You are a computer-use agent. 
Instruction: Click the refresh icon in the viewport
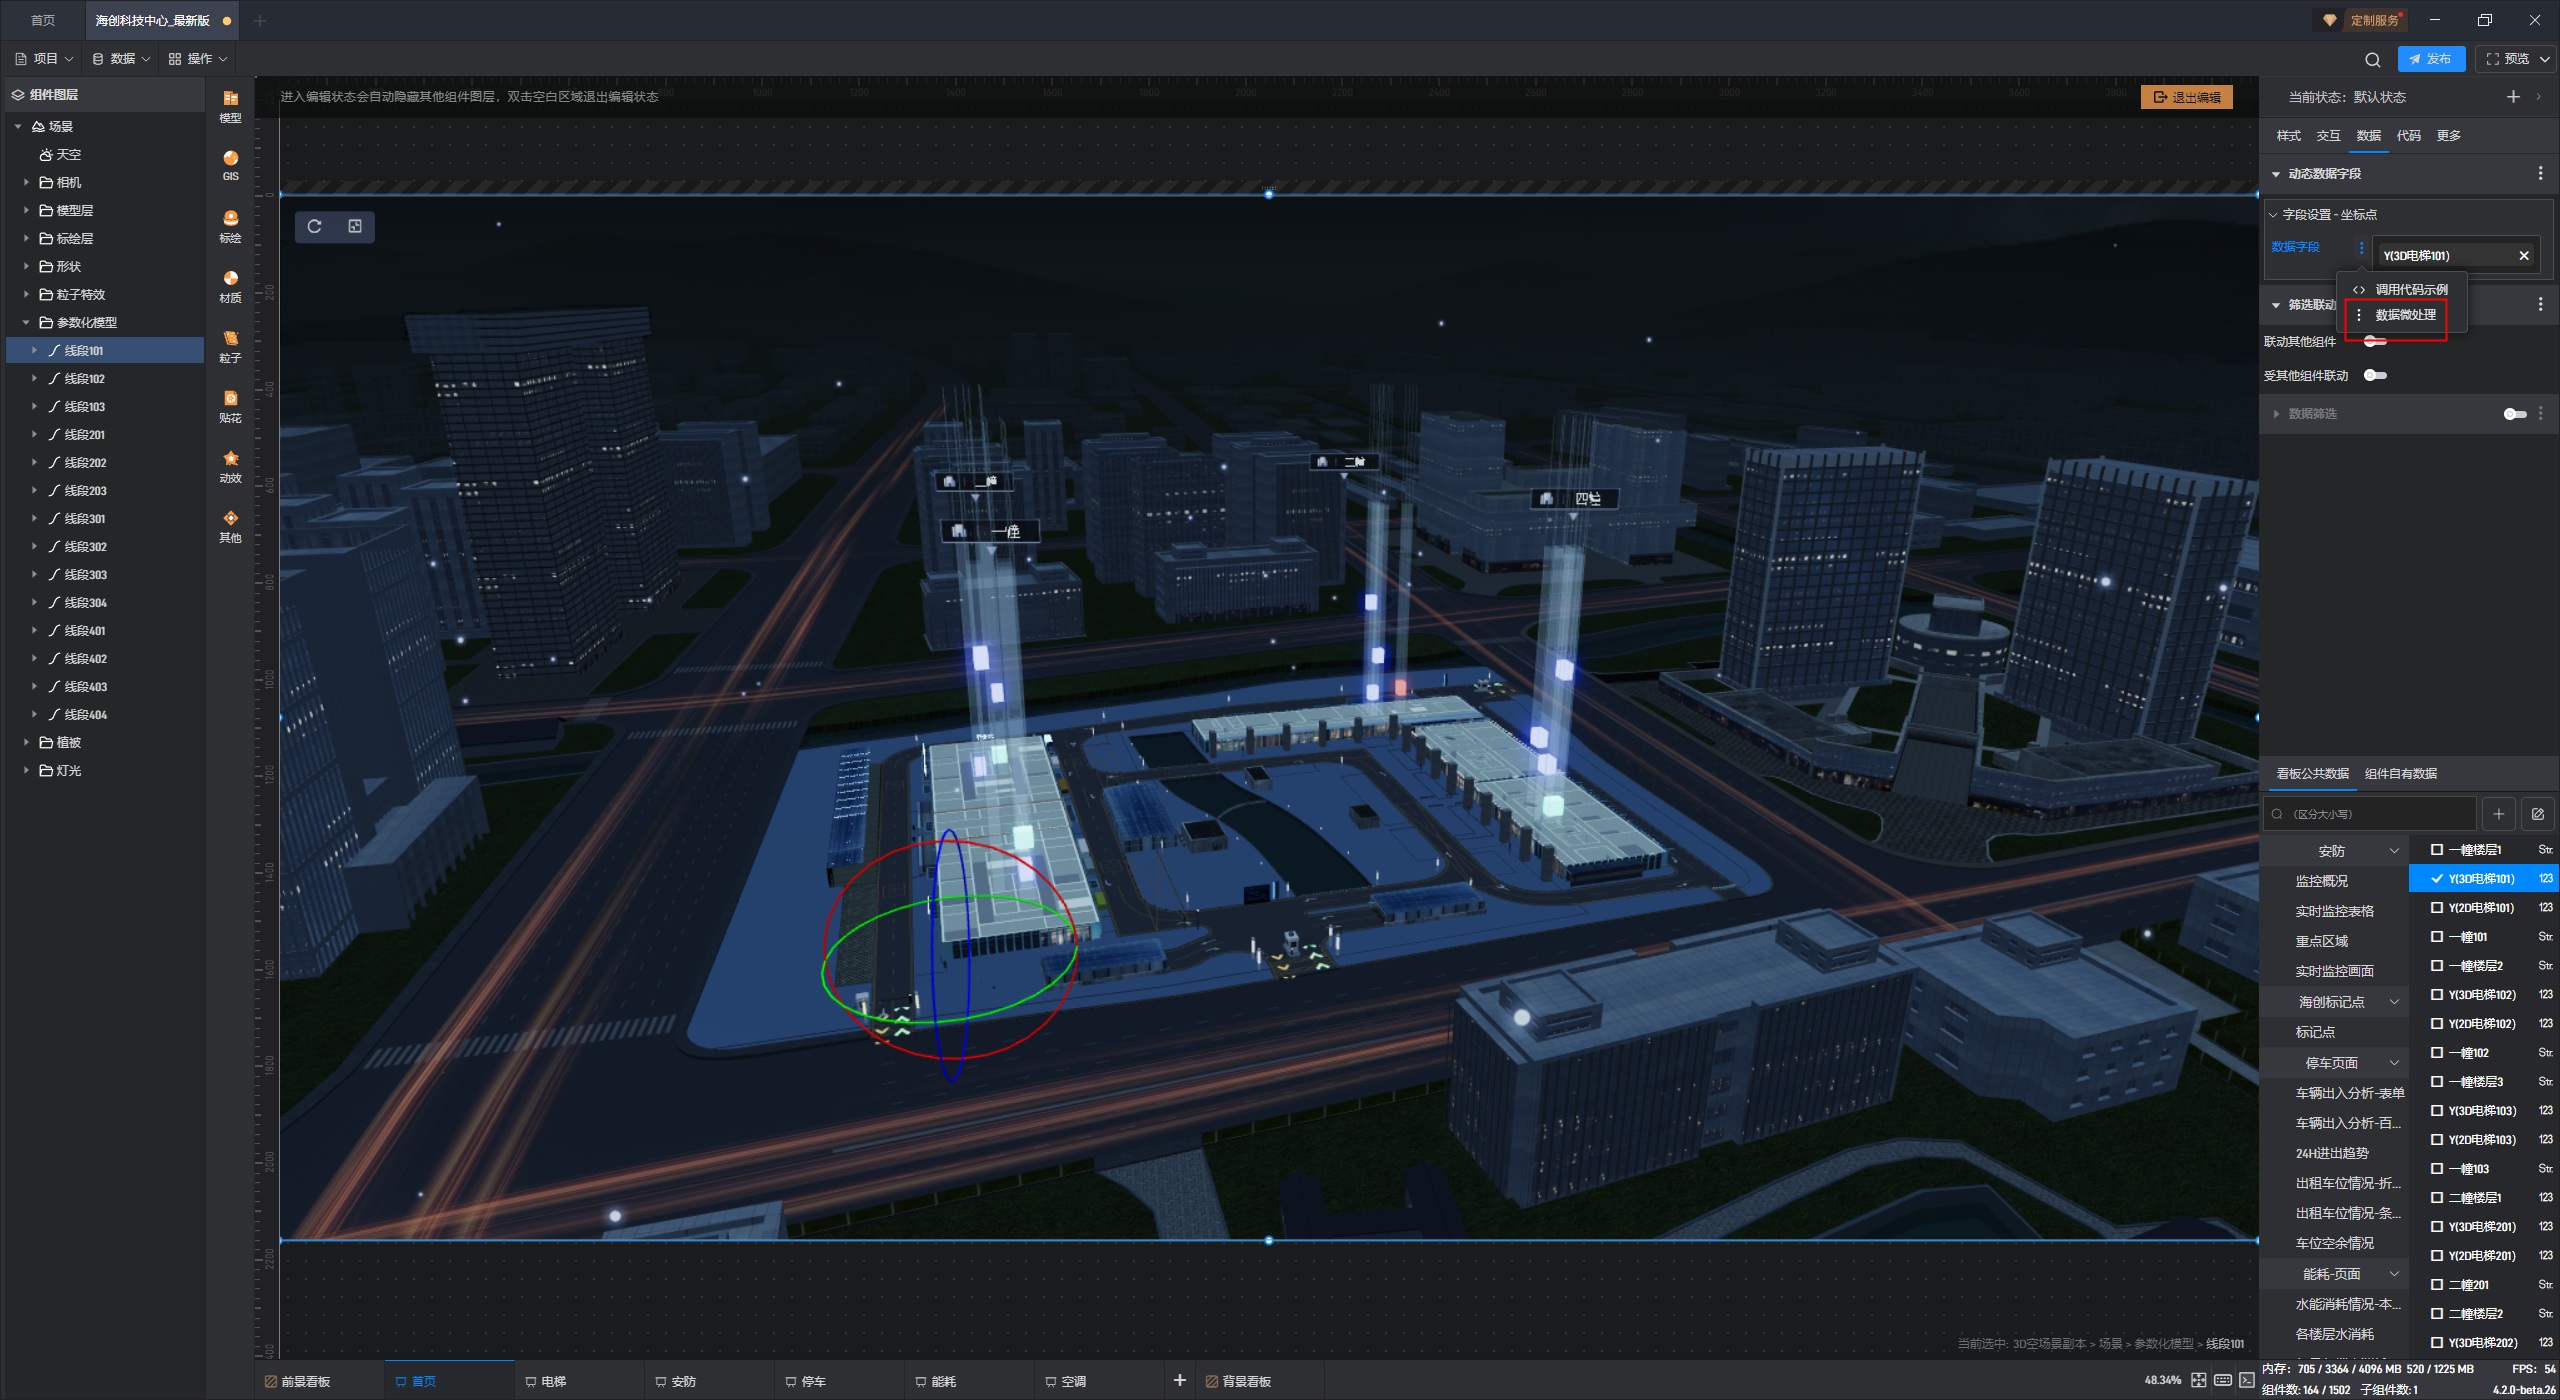pyautogui.click(x=314, y=226)
